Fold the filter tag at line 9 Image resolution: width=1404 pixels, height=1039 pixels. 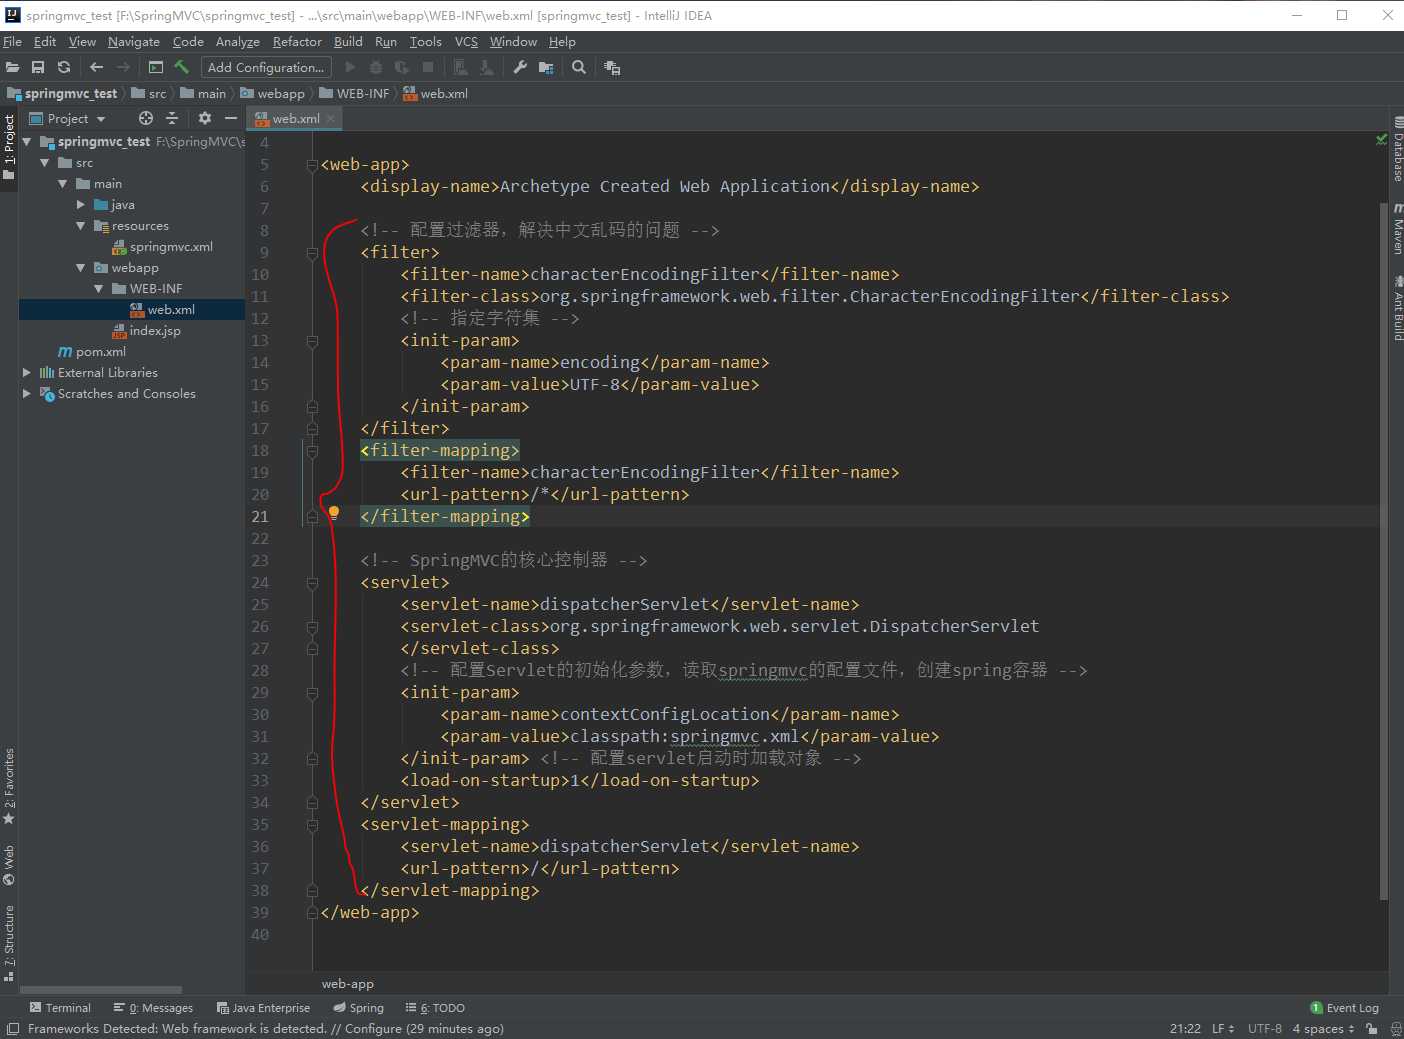click(x=312, y=253)
